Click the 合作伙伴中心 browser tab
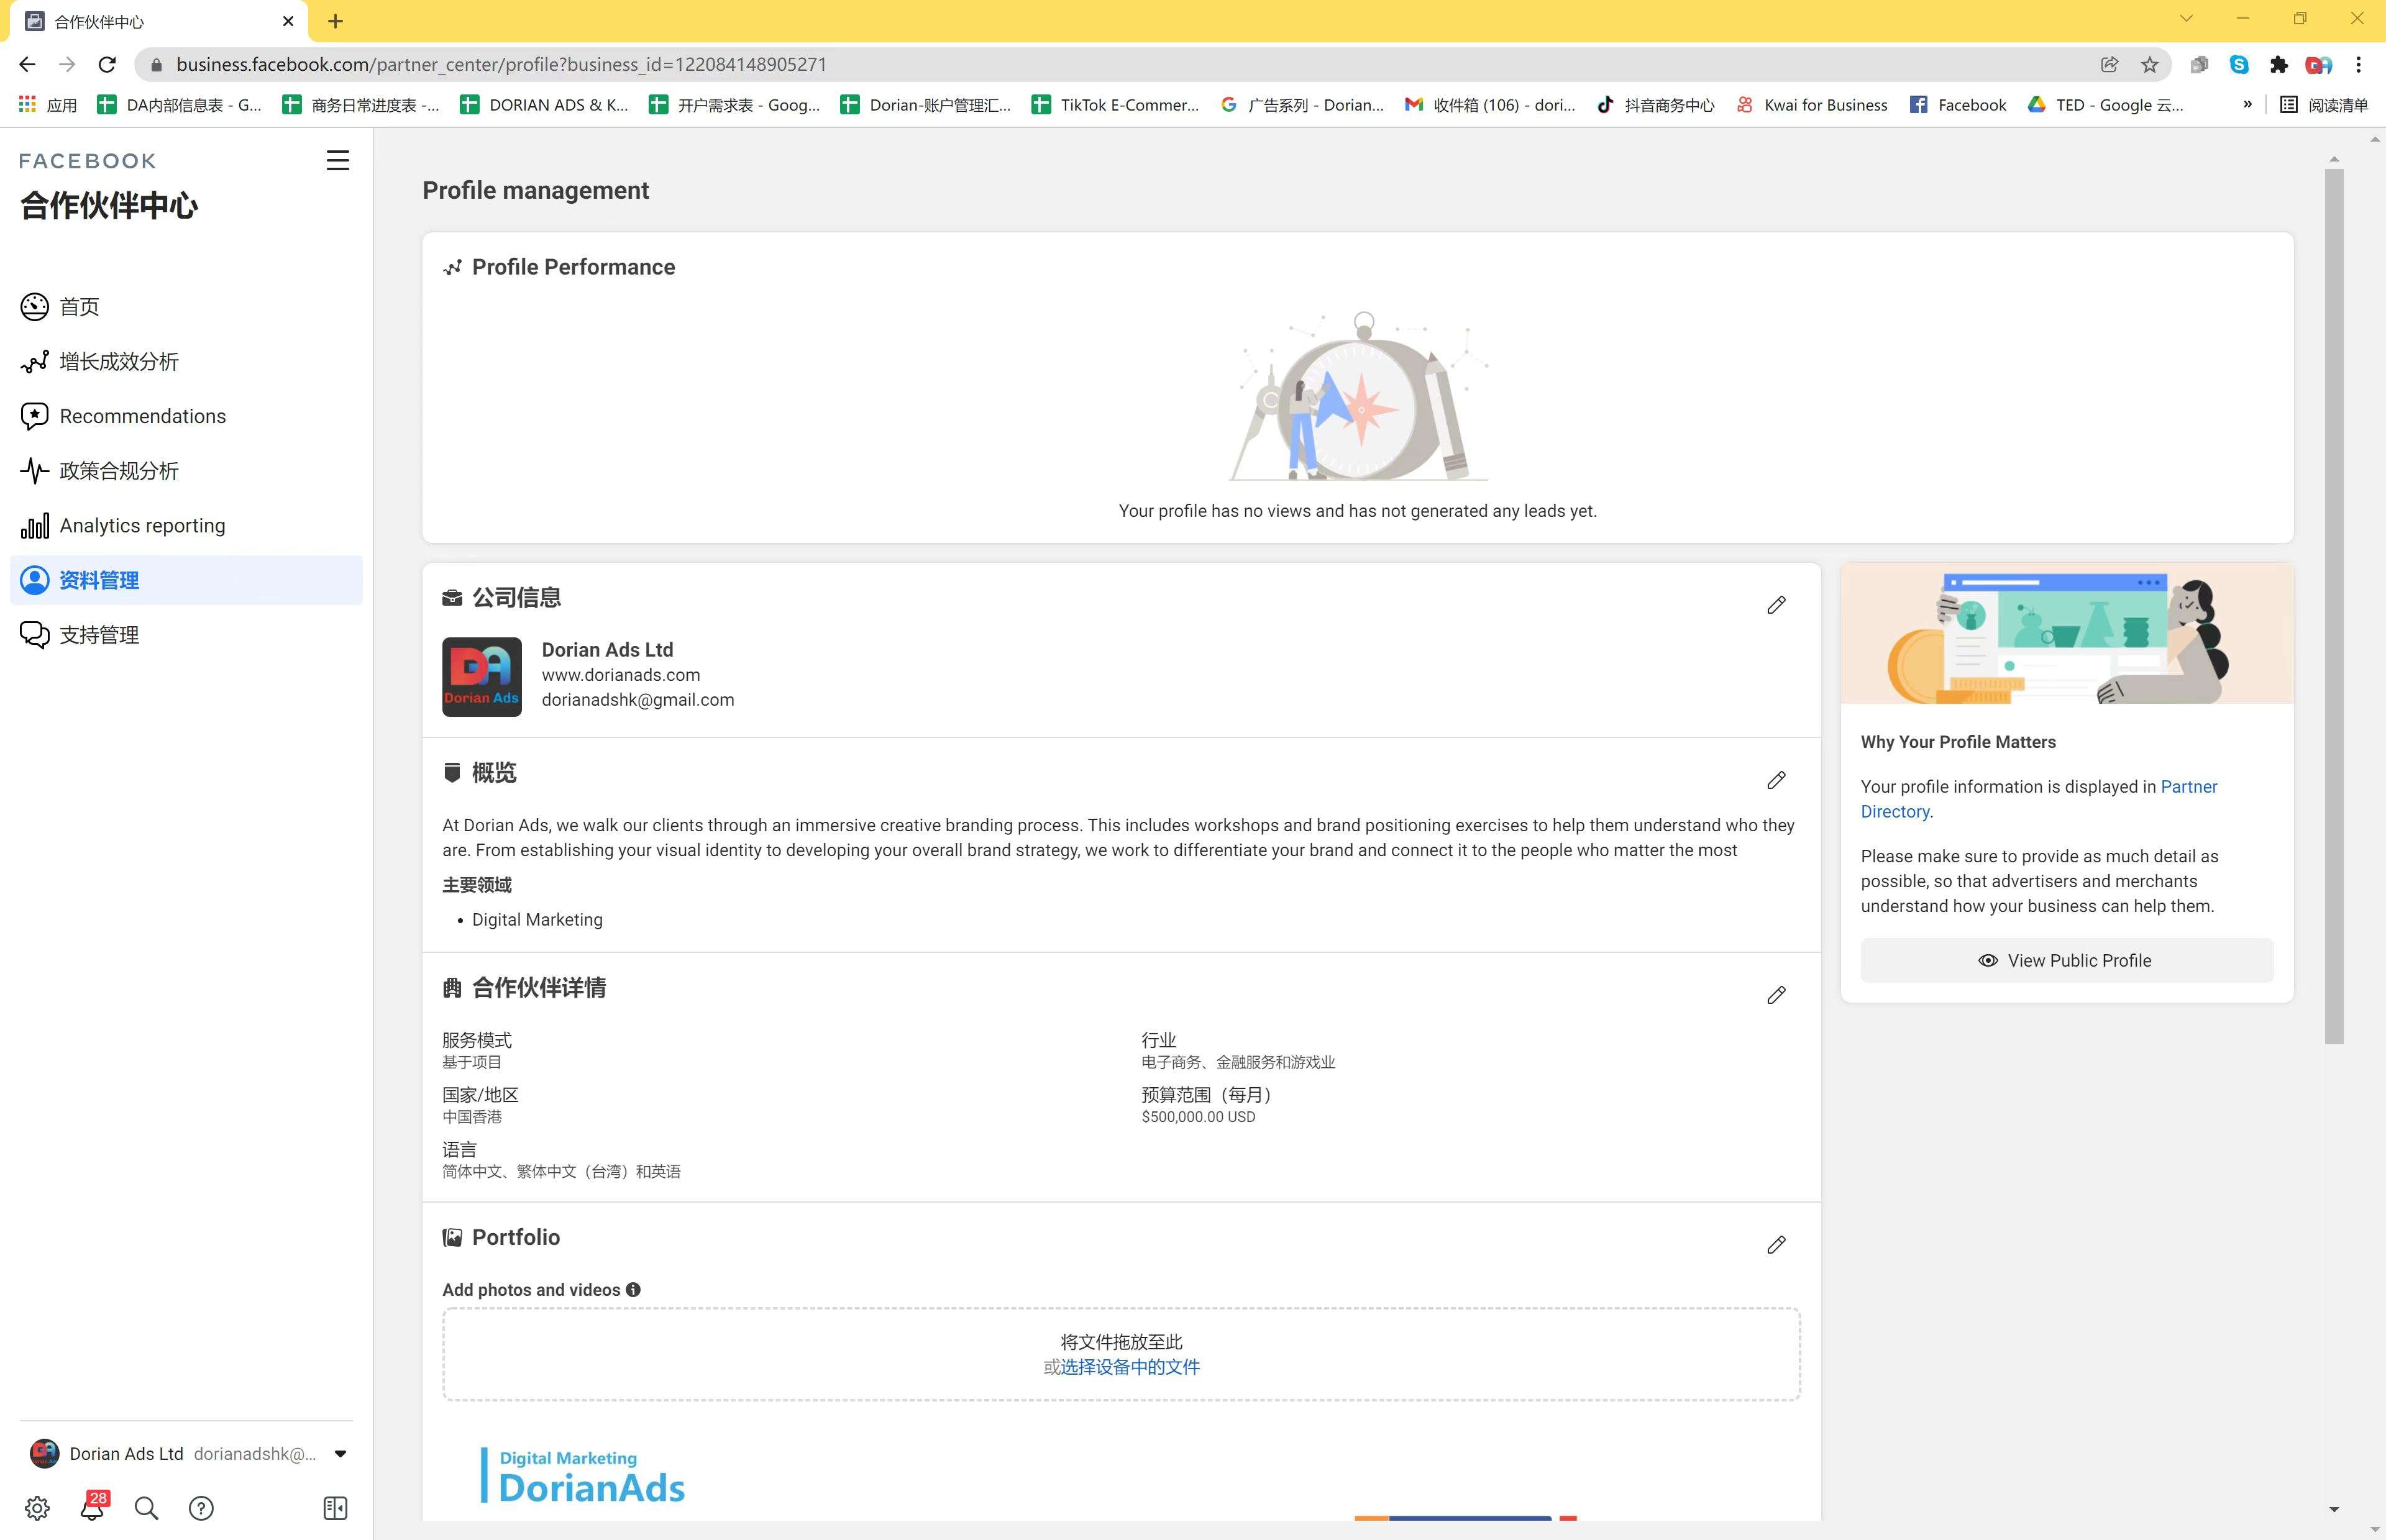 [160, 21]
